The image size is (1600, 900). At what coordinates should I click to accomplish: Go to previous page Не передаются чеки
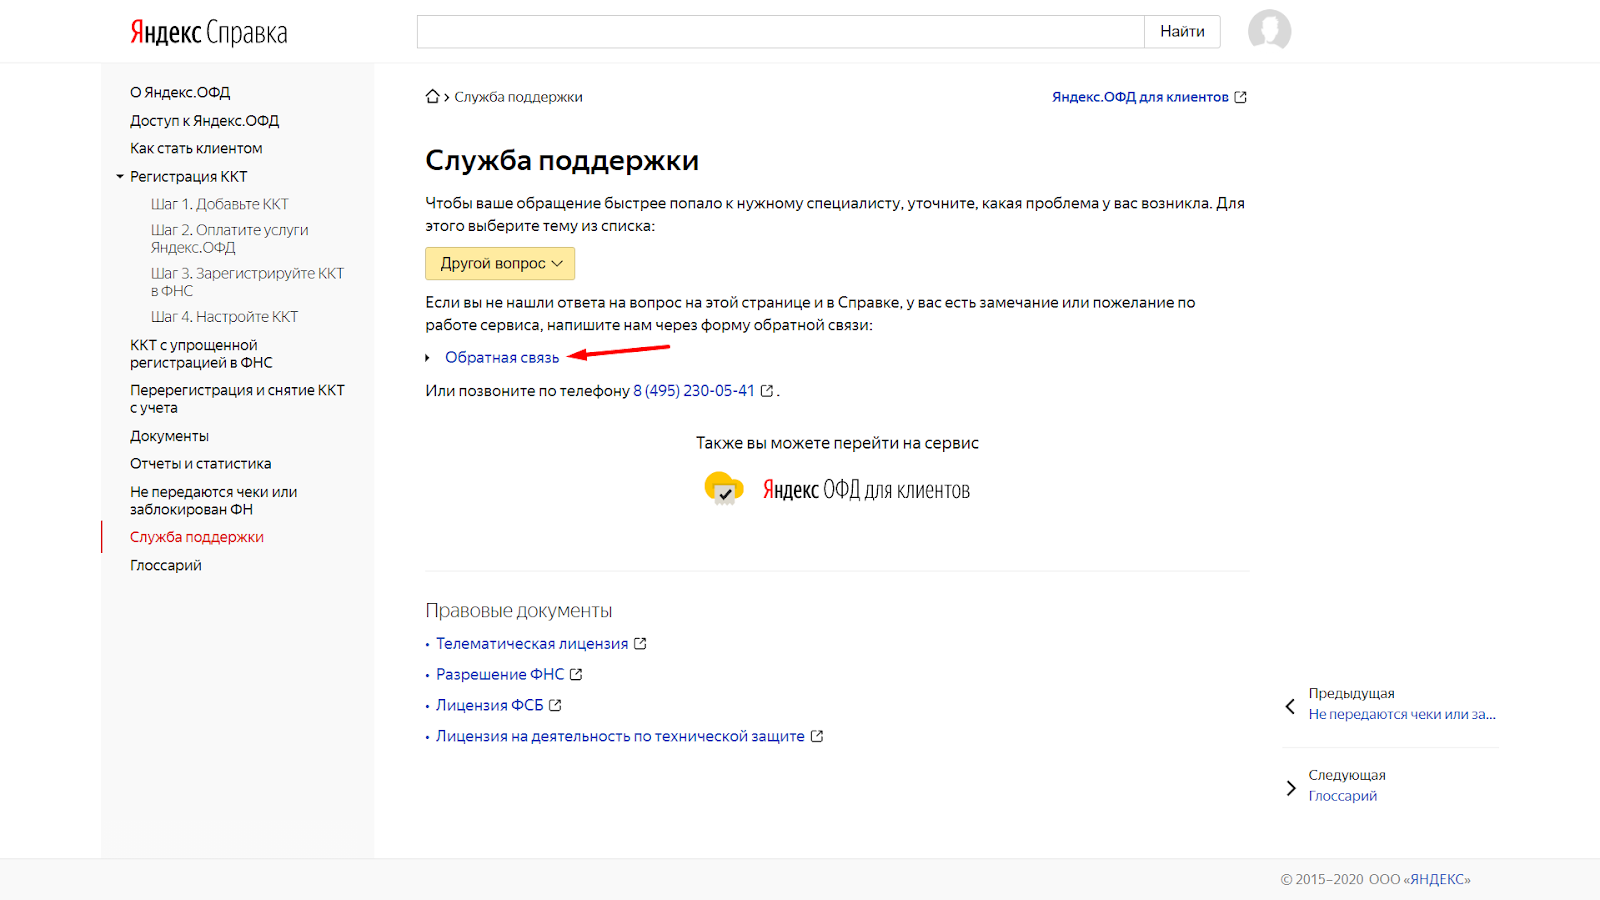coord(1402,714)
